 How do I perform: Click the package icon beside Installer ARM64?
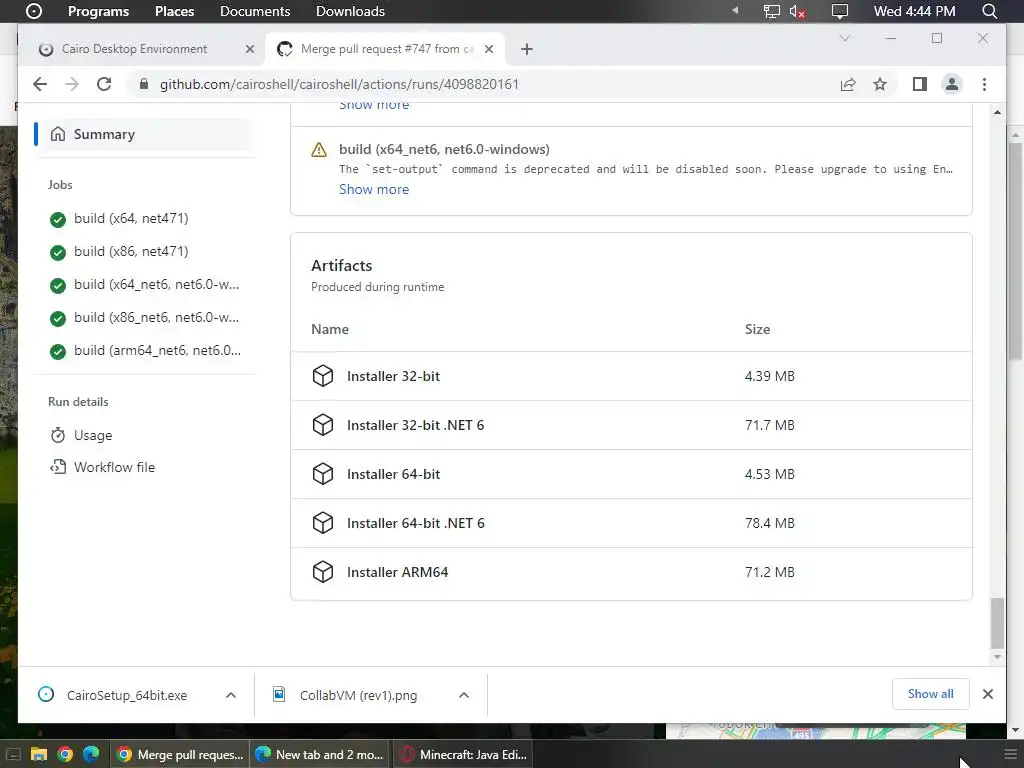point(323,572)
